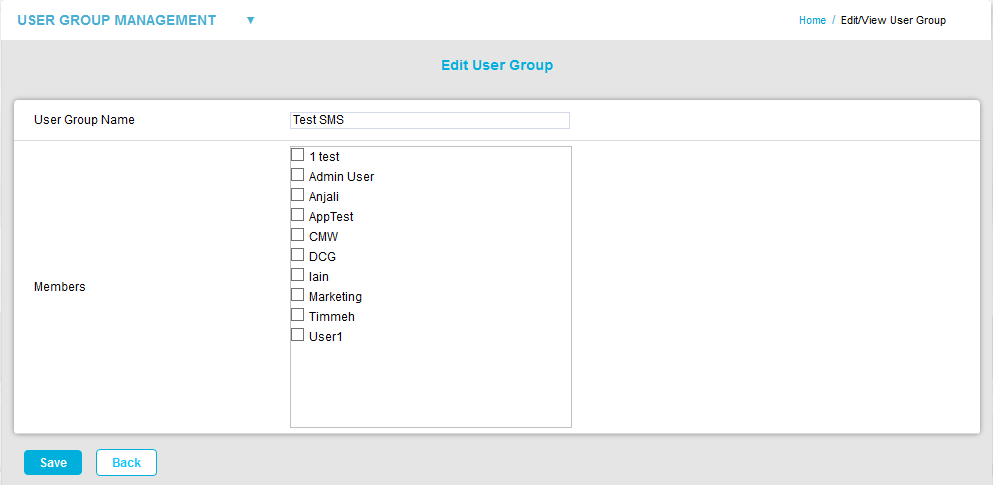The image size is (993, 485).
Task: Click the Back button
Action: 126,462
